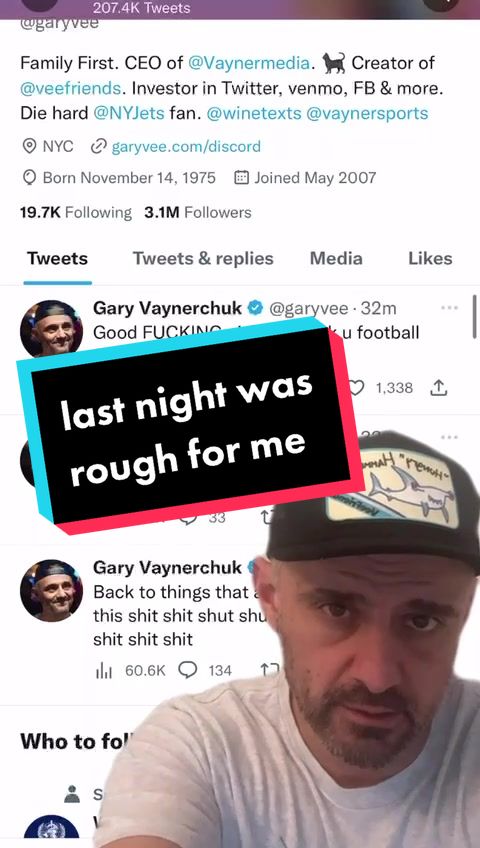Like the first tweet with 1,338 likes
The image size is (480, 848).
pyautogui.click(x=357, y=388)
